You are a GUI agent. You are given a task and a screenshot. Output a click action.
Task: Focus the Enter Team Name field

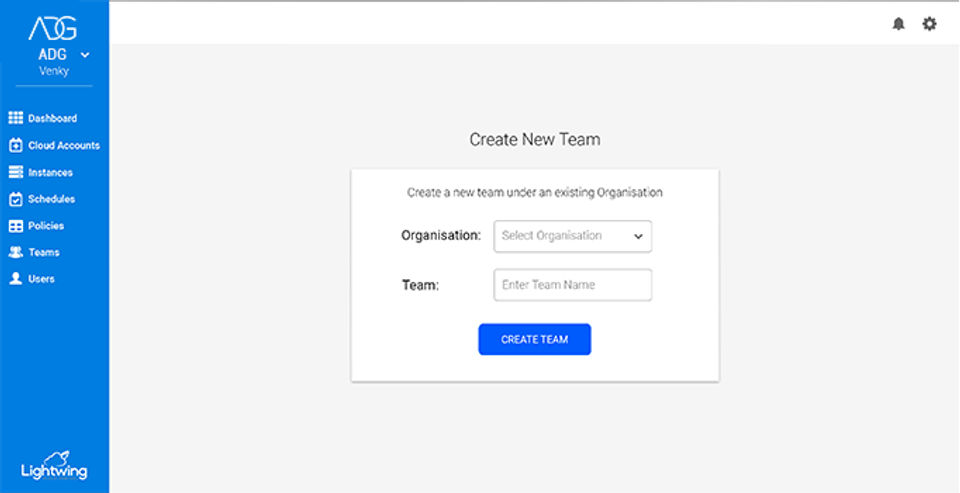click(x=572, y=285)
